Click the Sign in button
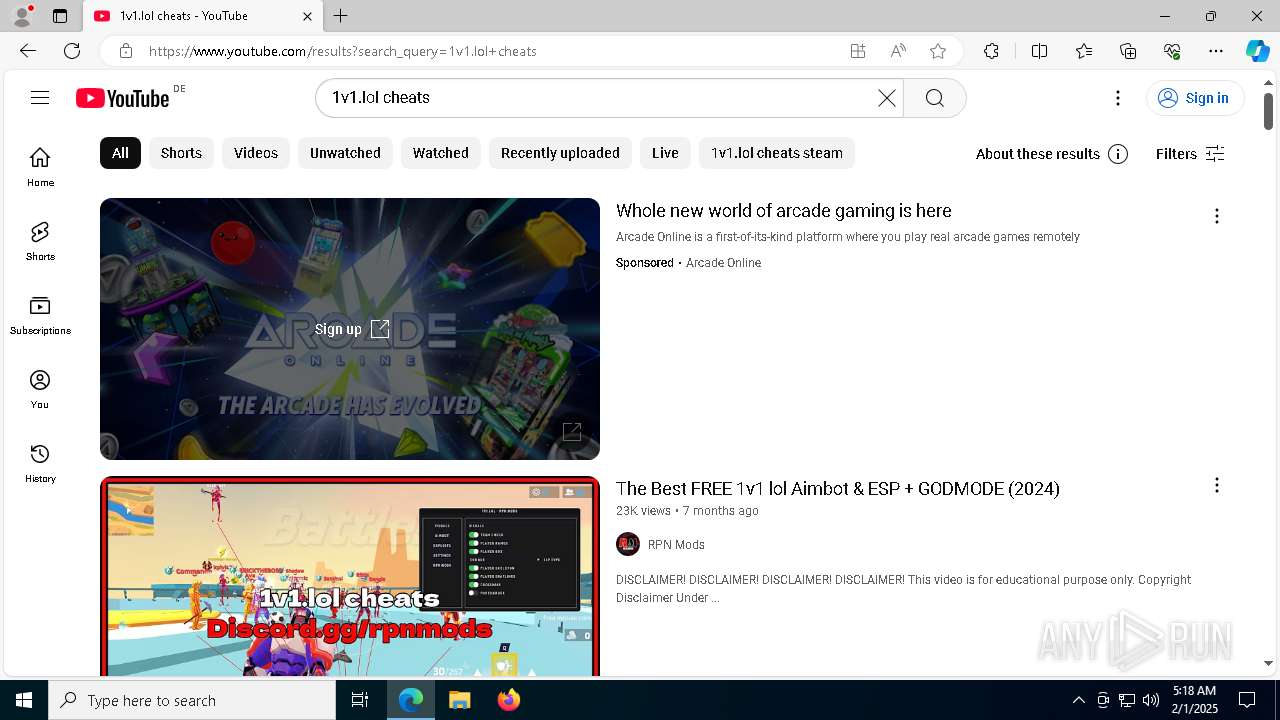The image size is (1280, 720). [1195, 97]
